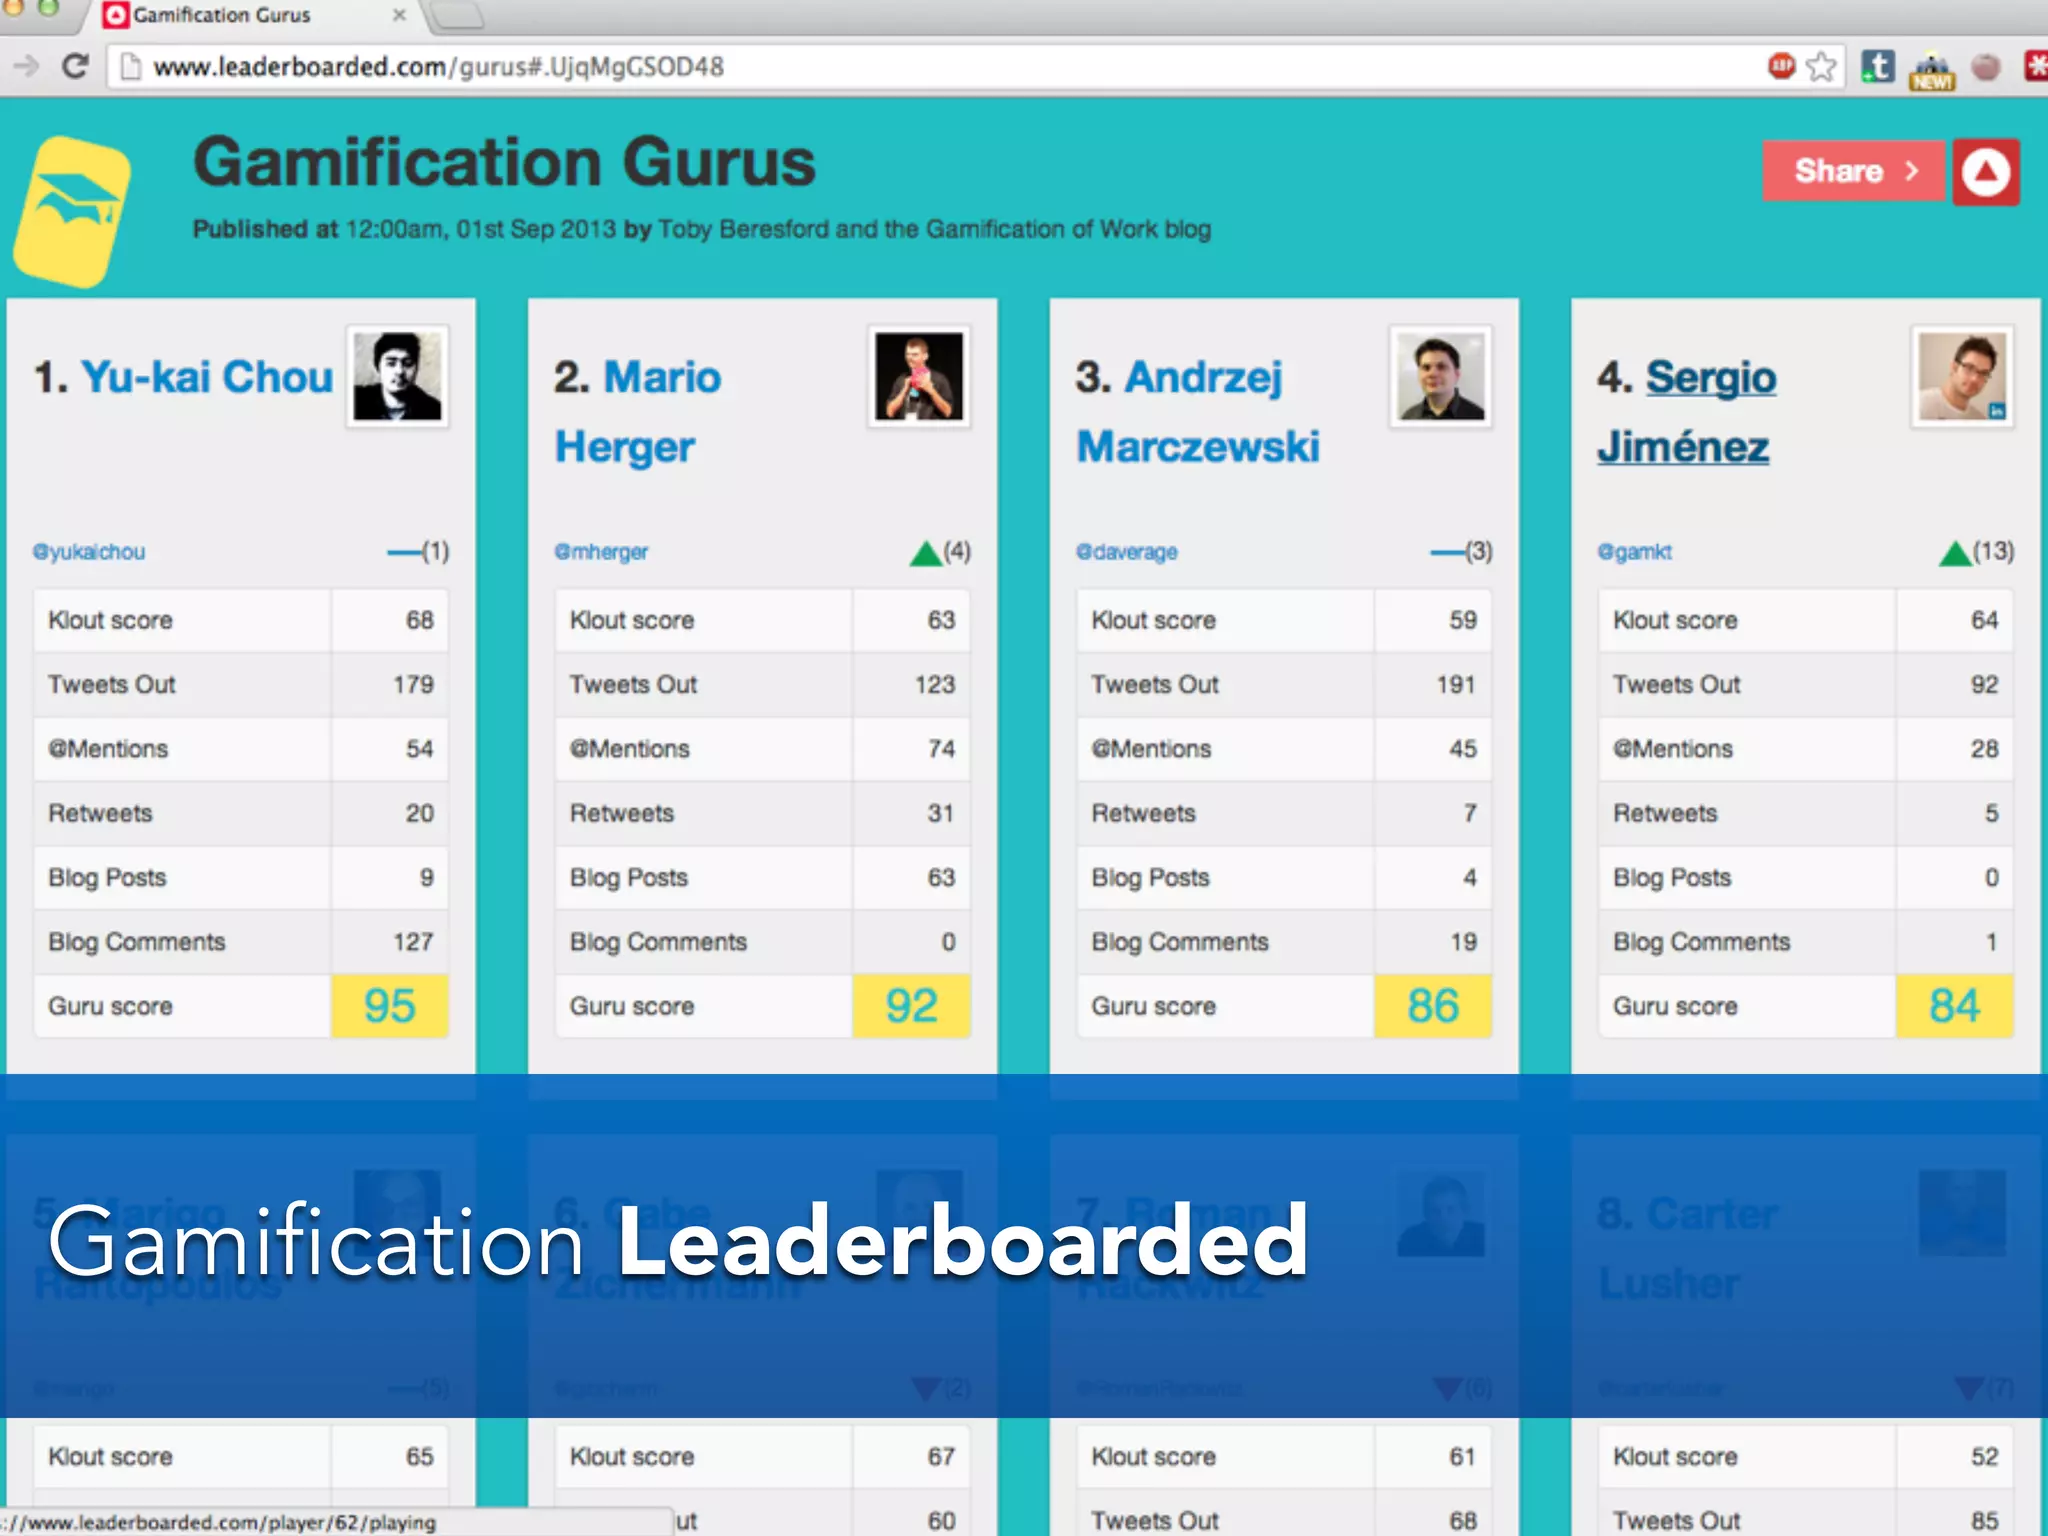
Task: Click the page icon in the address bar
Action: (130, 67)
